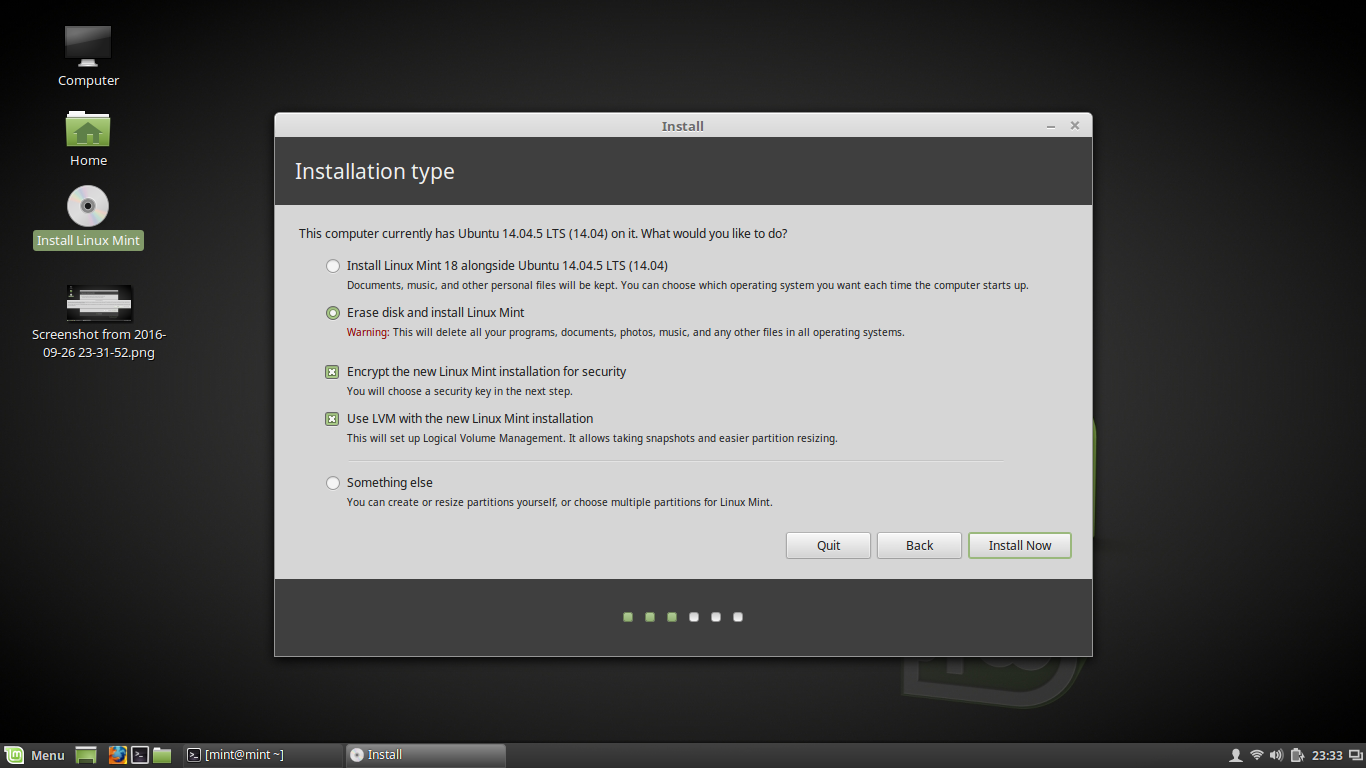The width and height of the screenshot is (1366, 768).
Task: Click the Installation type heading
Action: (375, 171)
